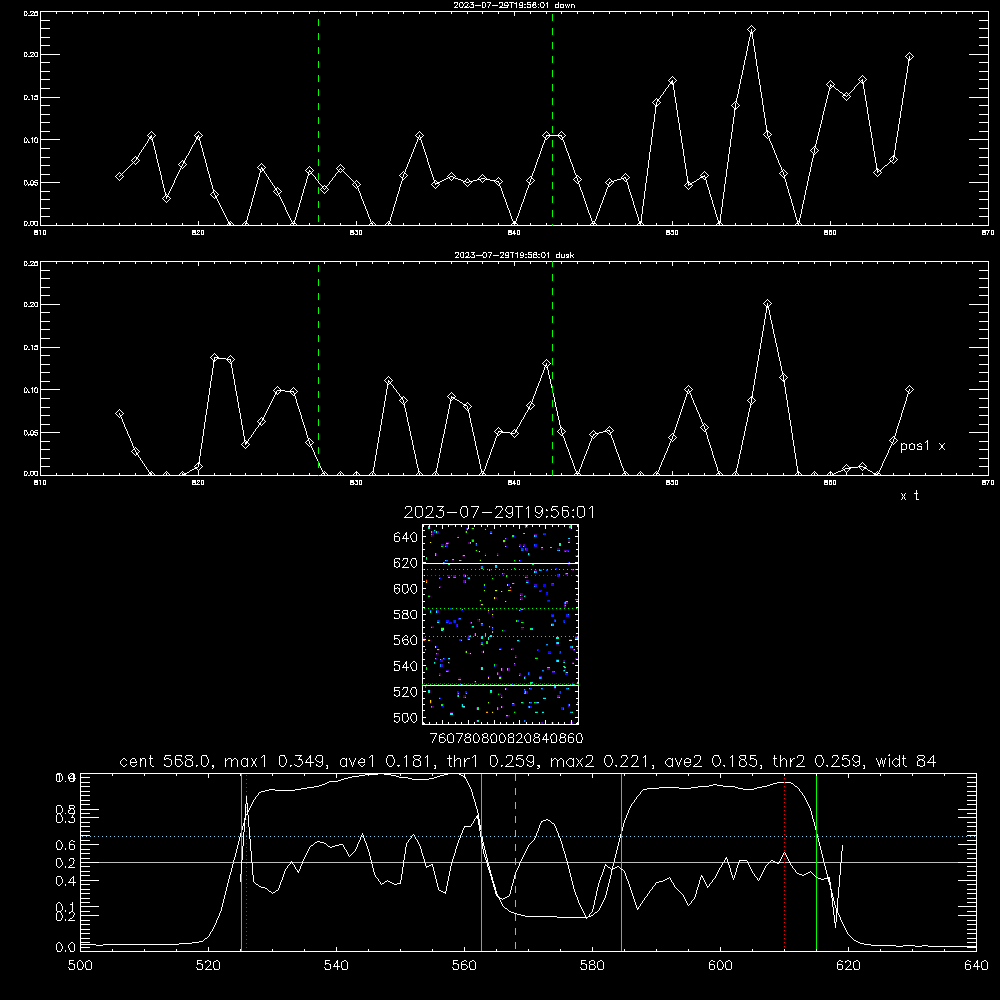Click the dotted horizontal threshold line in bottom plot
Screen dimensions: 1000x1000
[528, 836]
